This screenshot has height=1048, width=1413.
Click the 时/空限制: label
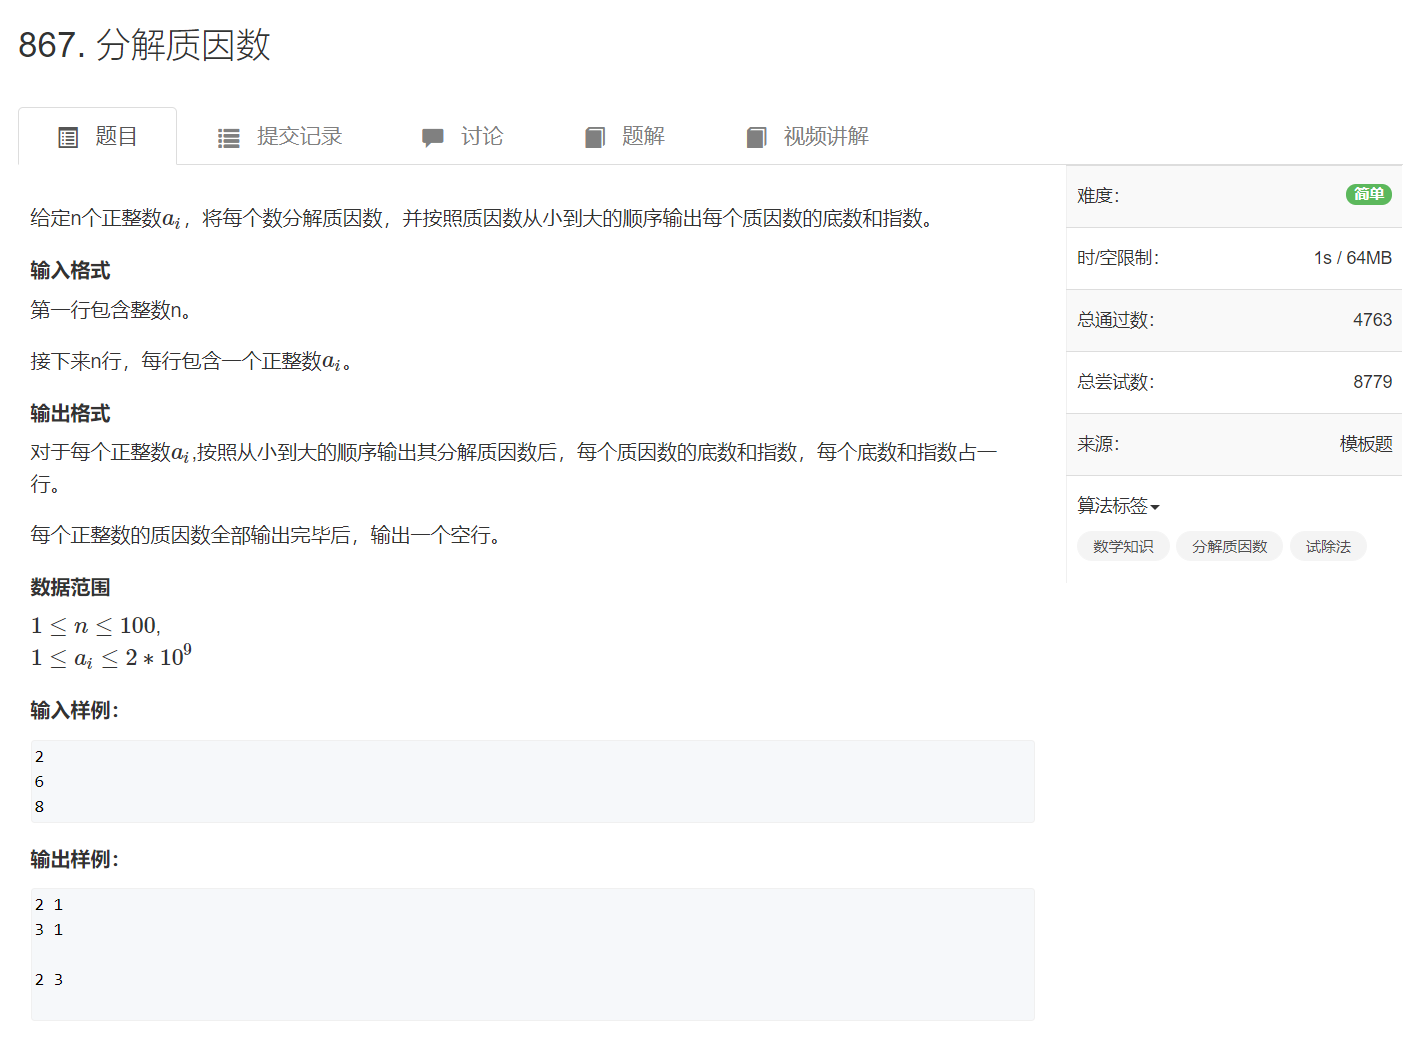(x=1118, y=258)
